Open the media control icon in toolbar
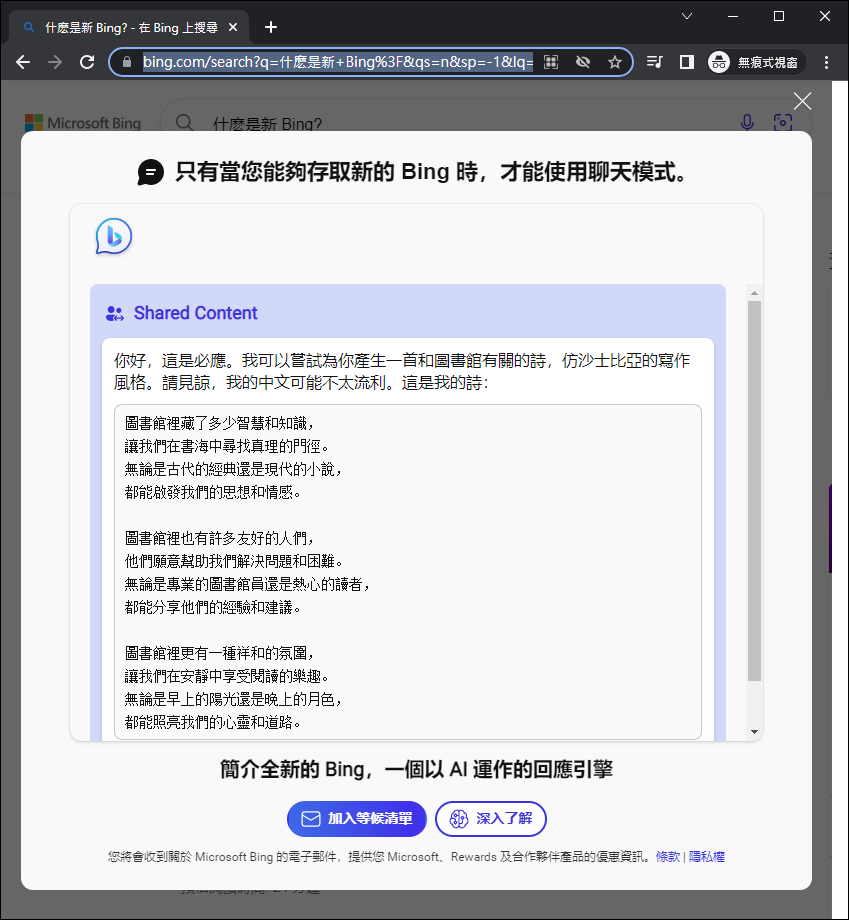 coord(654,62)
